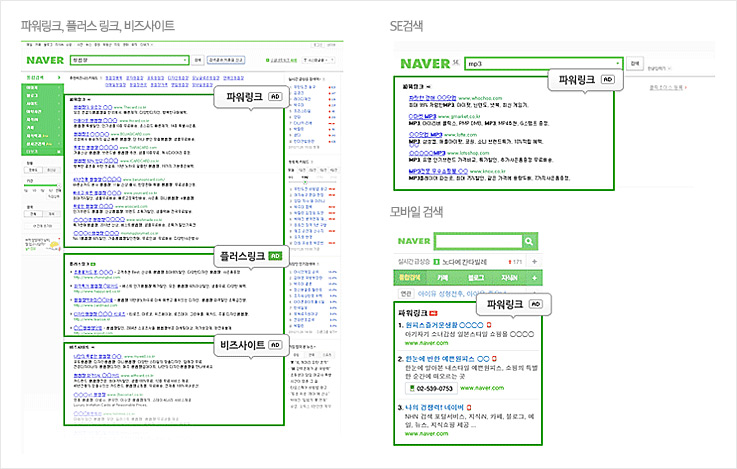
Task: Open the first mobile 파워링크 ad title
Action: (444, 325)
